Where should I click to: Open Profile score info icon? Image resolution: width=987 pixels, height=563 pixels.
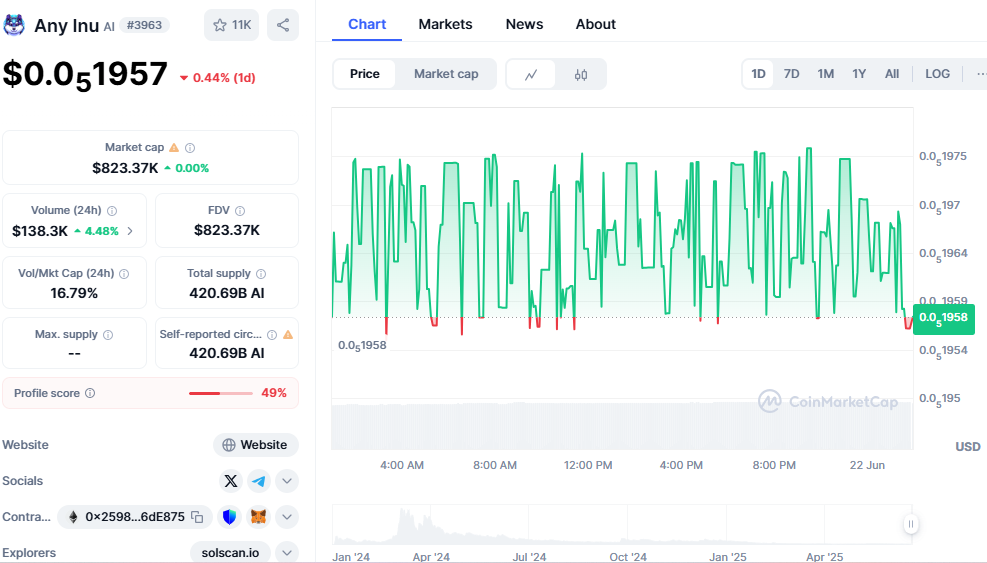point(90,393)
